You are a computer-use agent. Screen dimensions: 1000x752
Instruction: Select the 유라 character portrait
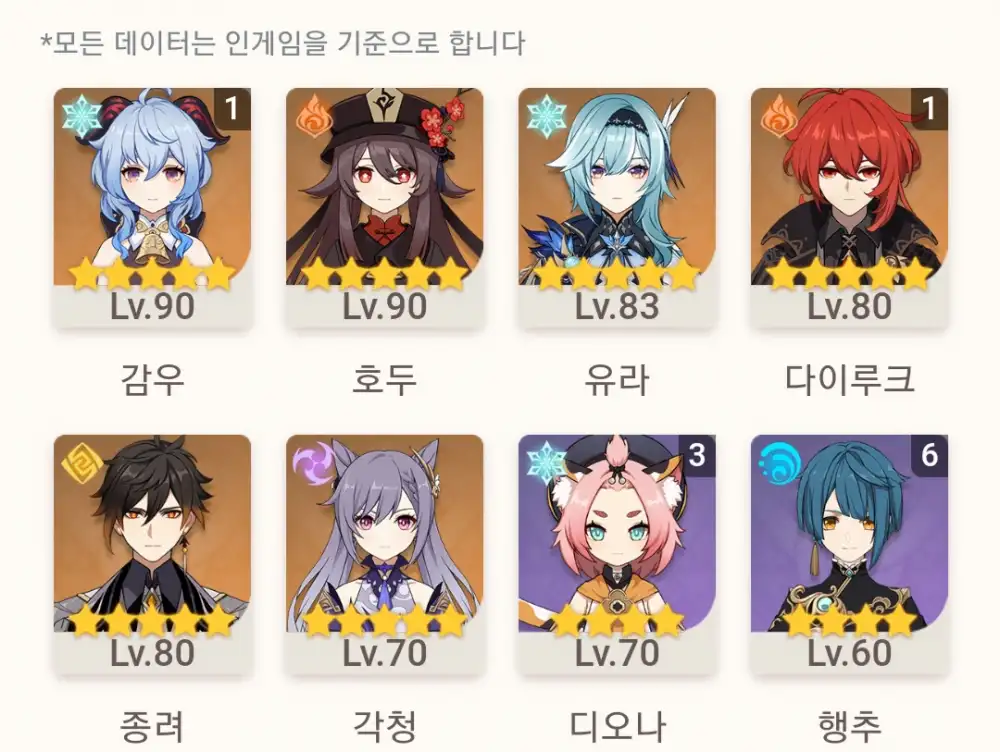click(617, 208)
